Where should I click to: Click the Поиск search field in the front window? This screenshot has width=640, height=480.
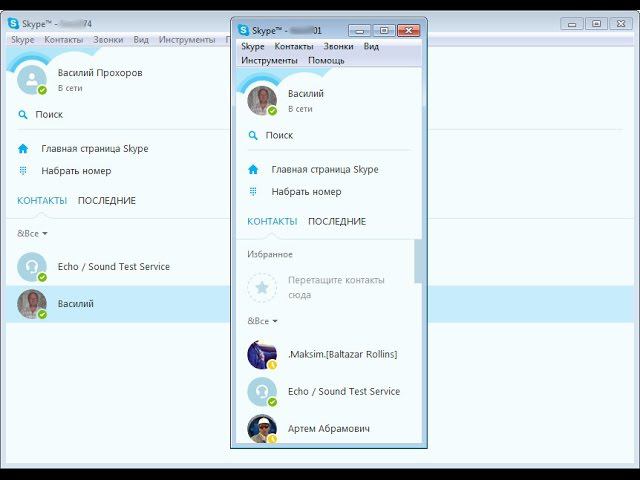tap(329, 135)
